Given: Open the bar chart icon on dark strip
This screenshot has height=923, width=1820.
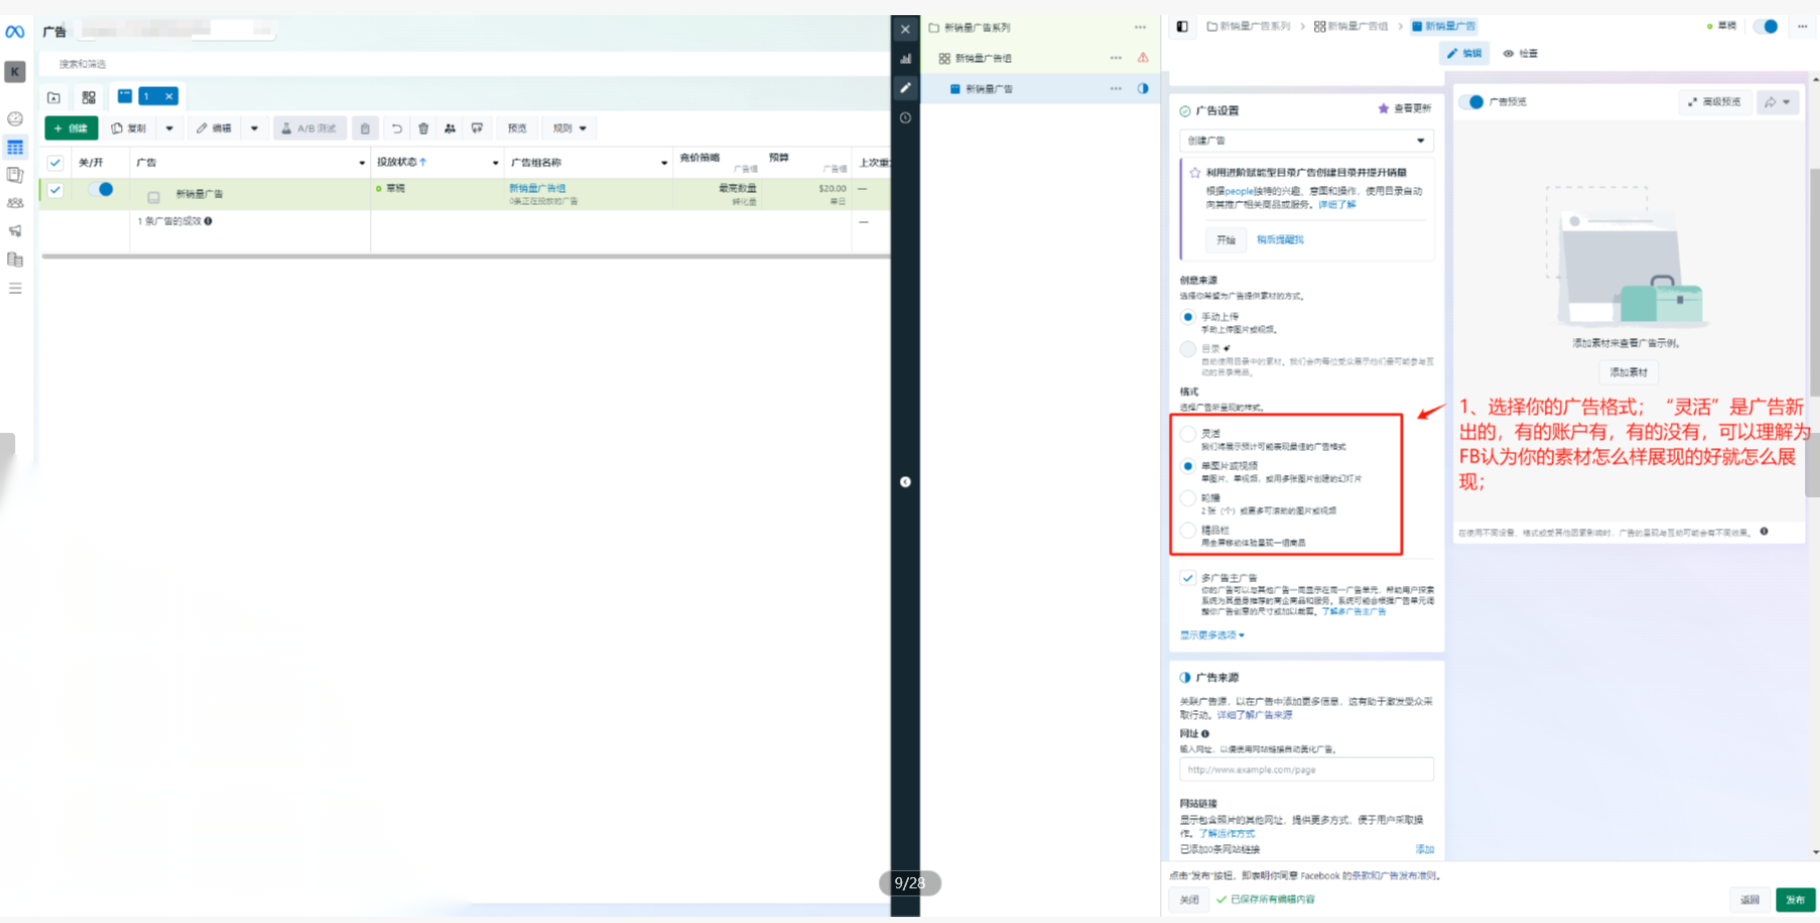Looking at the screenshot, I should pos(905,59).
